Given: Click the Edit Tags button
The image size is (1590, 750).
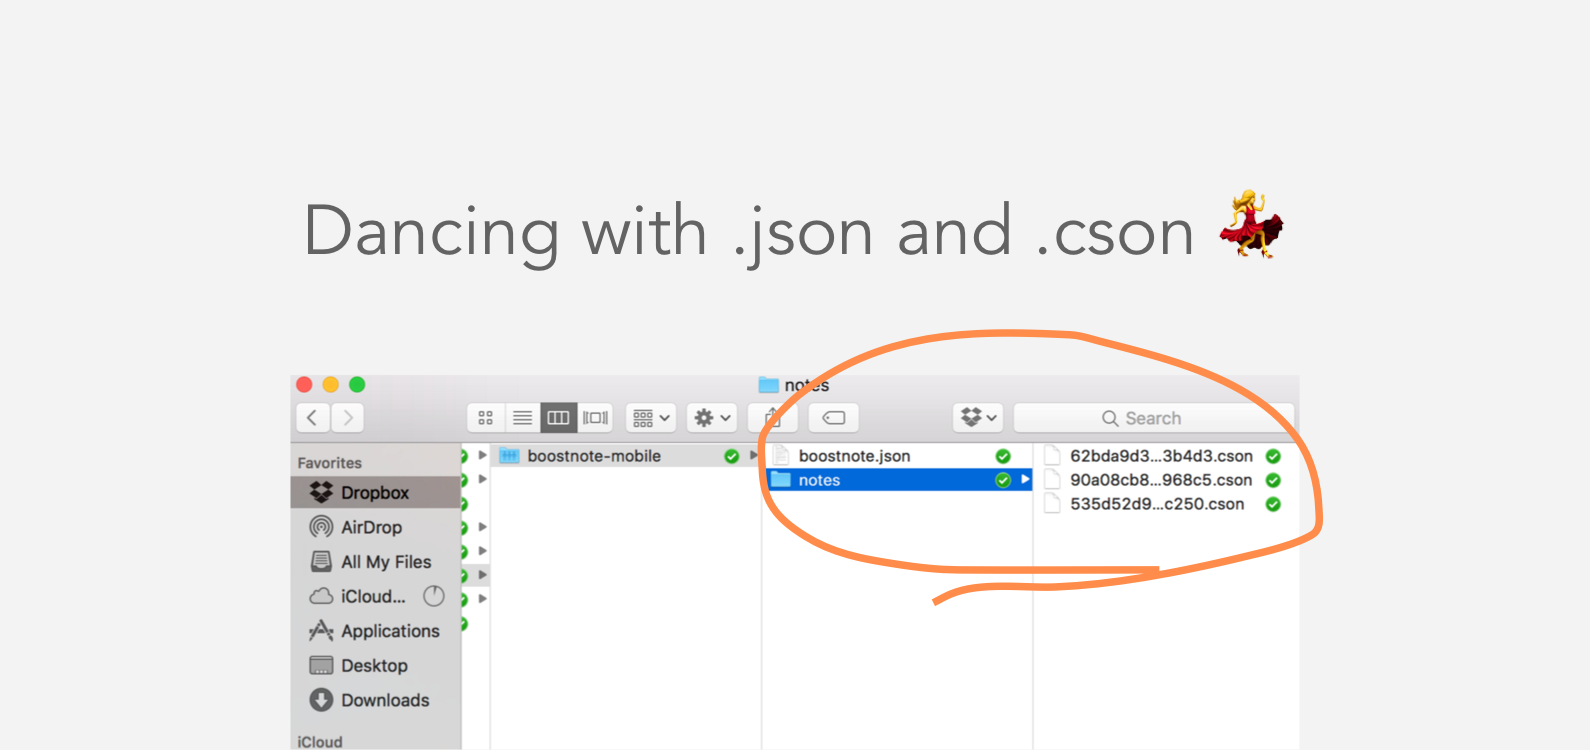Looking at the screenshot, I should point(834,418).
